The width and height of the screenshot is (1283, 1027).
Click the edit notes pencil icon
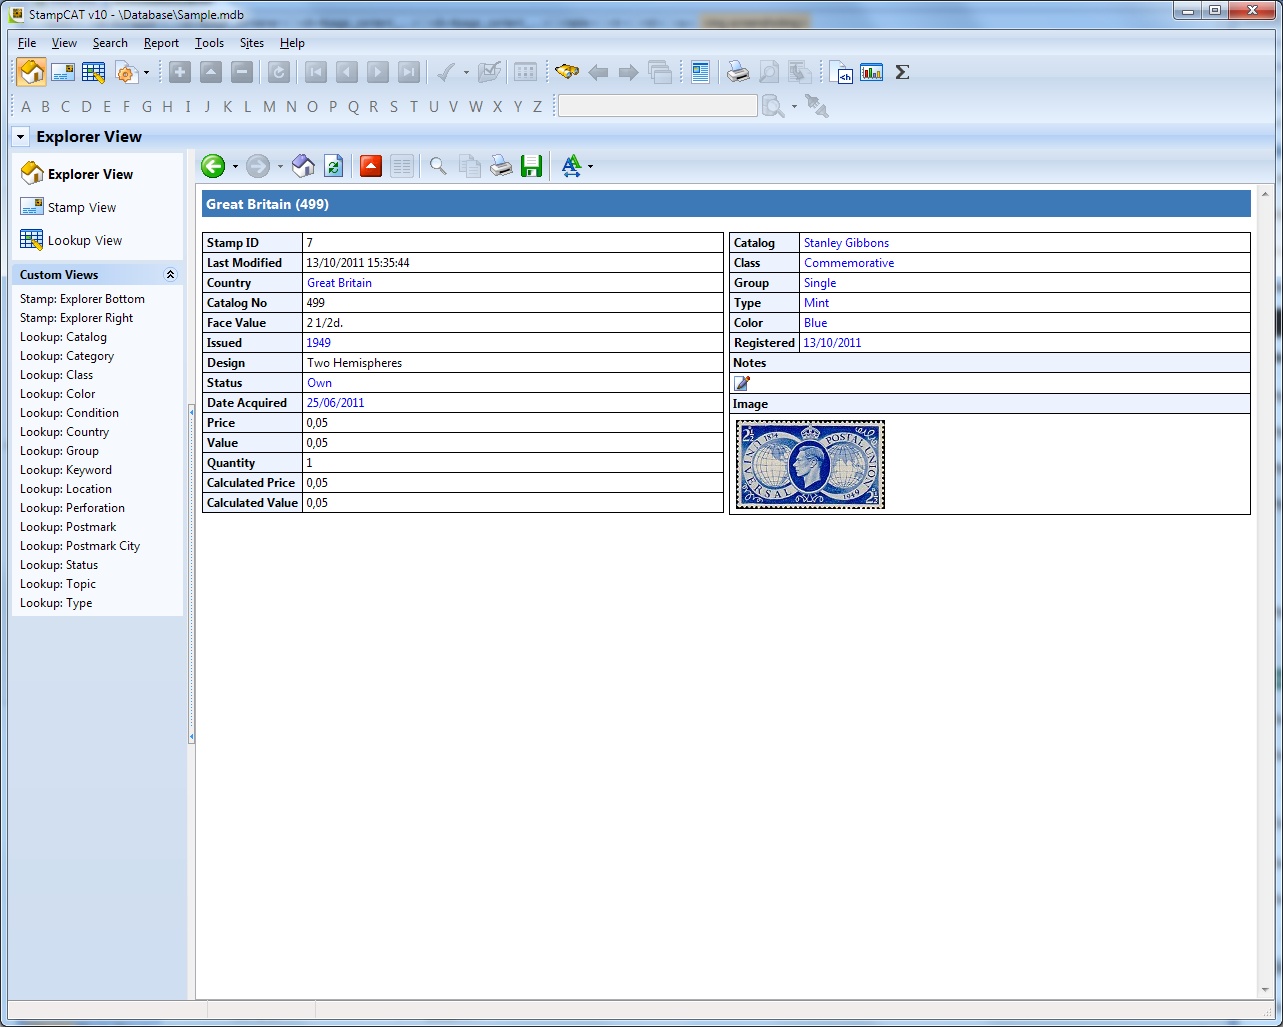pyautogui.click(x=741, y=383)
